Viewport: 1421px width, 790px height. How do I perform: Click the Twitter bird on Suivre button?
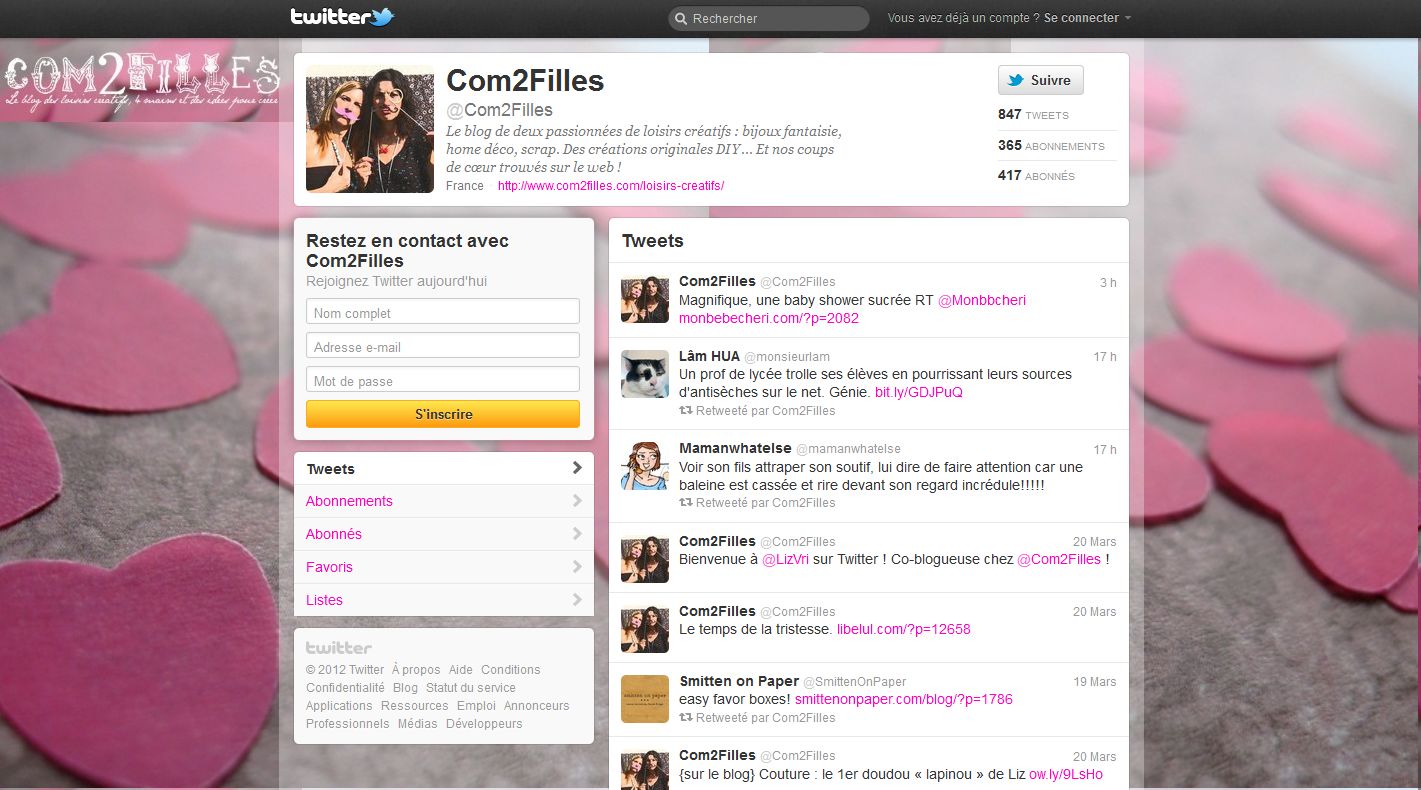pyautogui.click(x=1016, y=81)
